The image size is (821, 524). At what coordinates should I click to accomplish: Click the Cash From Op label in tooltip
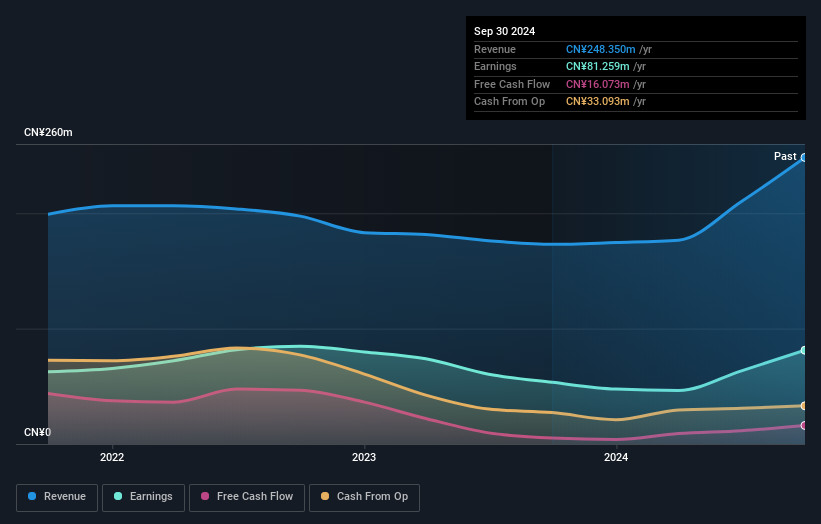tap(509, 102)
